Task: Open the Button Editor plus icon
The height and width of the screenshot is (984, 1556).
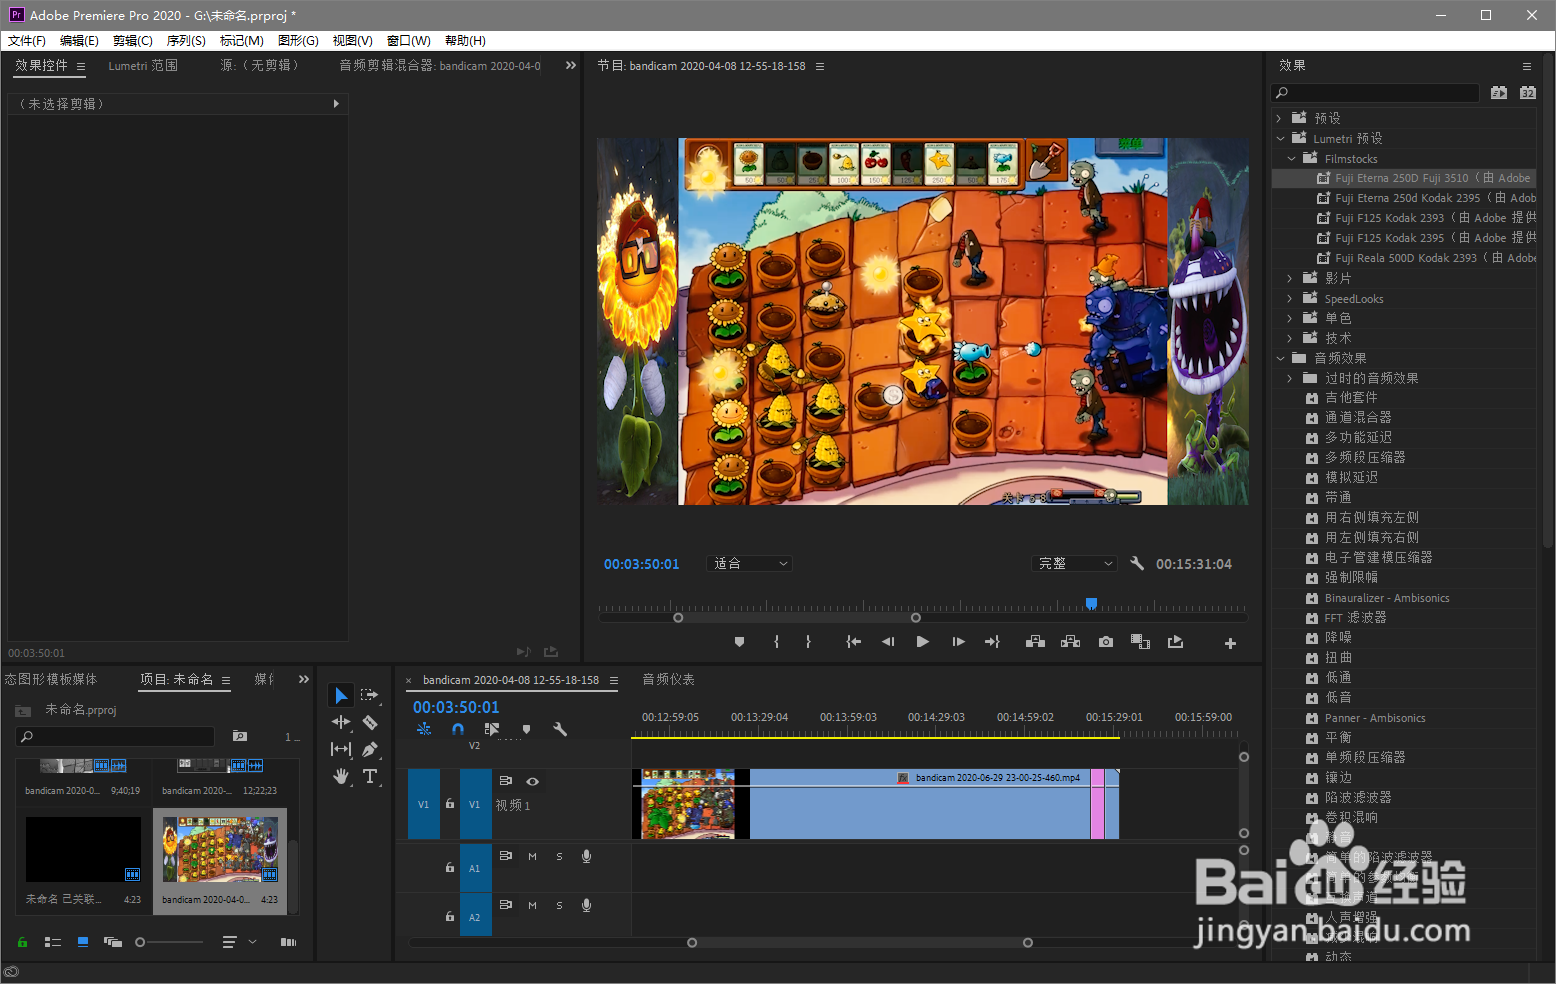Action: (1230, 643)
